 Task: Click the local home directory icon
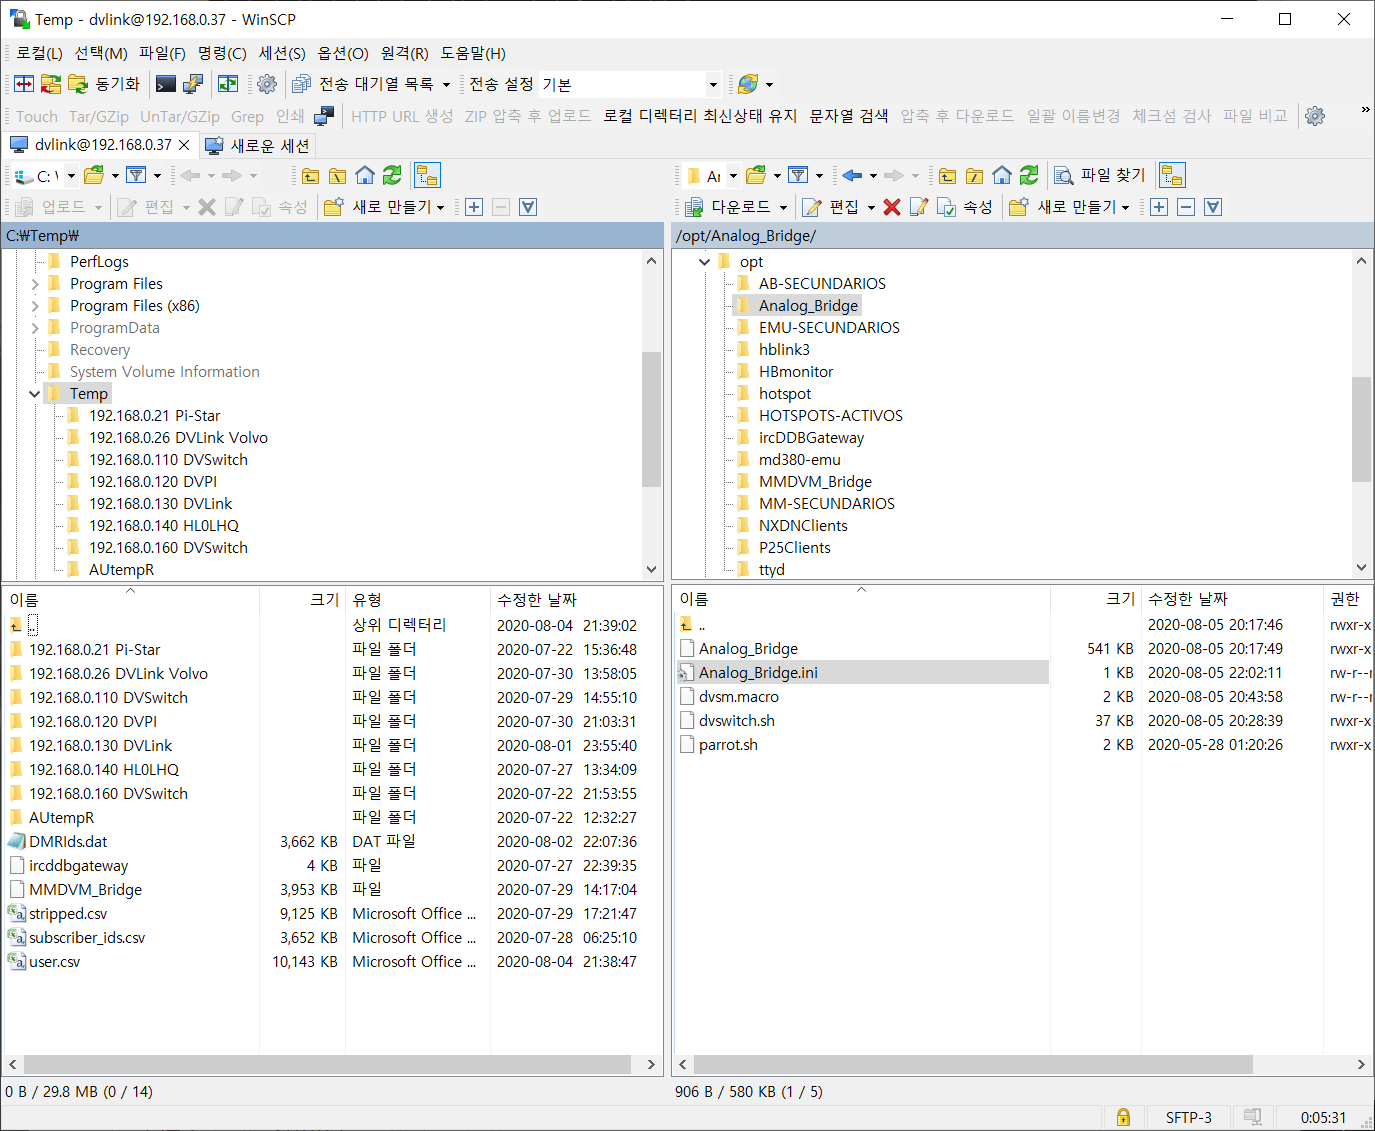tap(365, 176)
